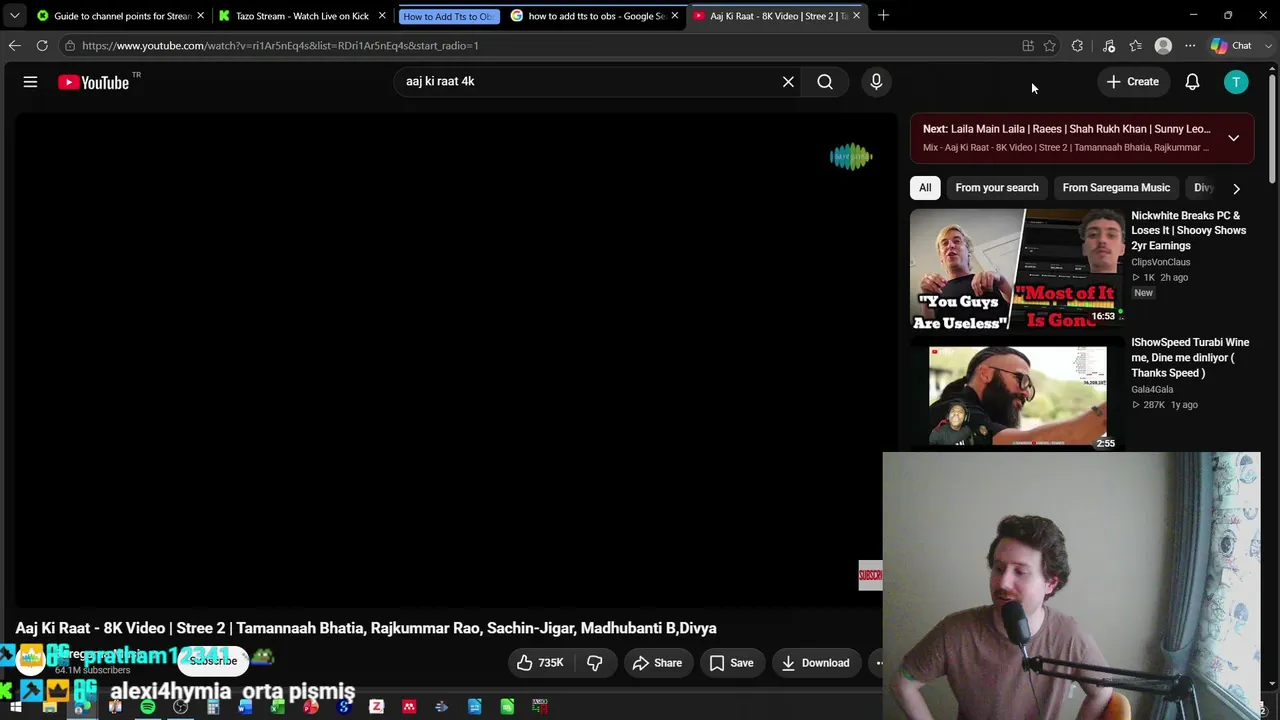The width and height of the screenshot is (1280, 720).
Task: Add page to favorites with star
Action: [x=1049, y=46]
